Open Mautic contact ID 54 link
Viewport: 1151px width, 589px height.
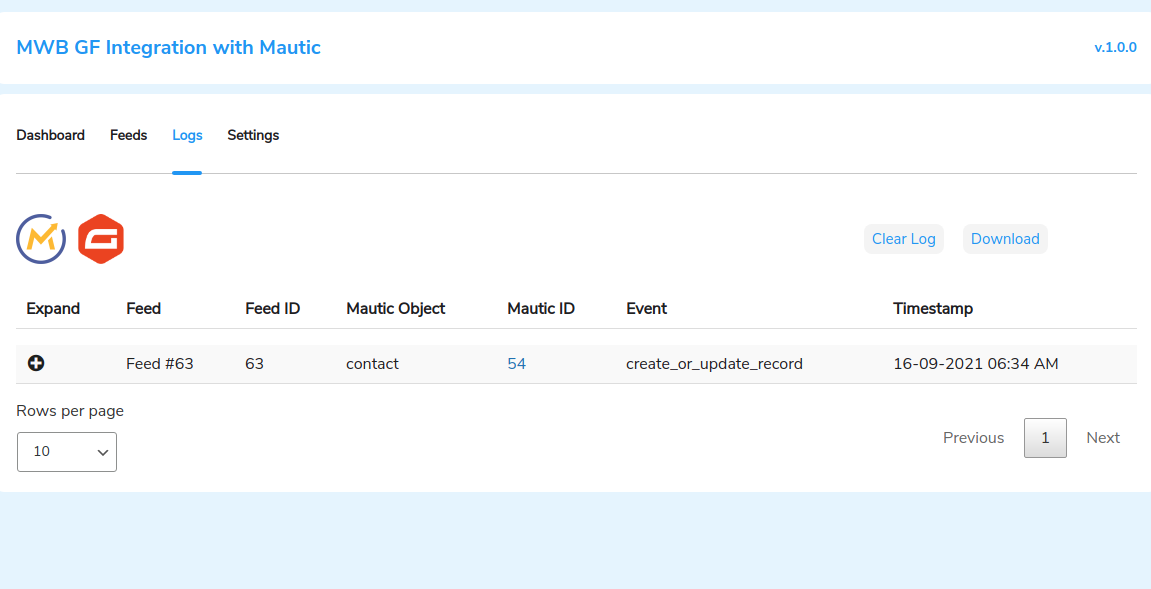tap(517, 364)
